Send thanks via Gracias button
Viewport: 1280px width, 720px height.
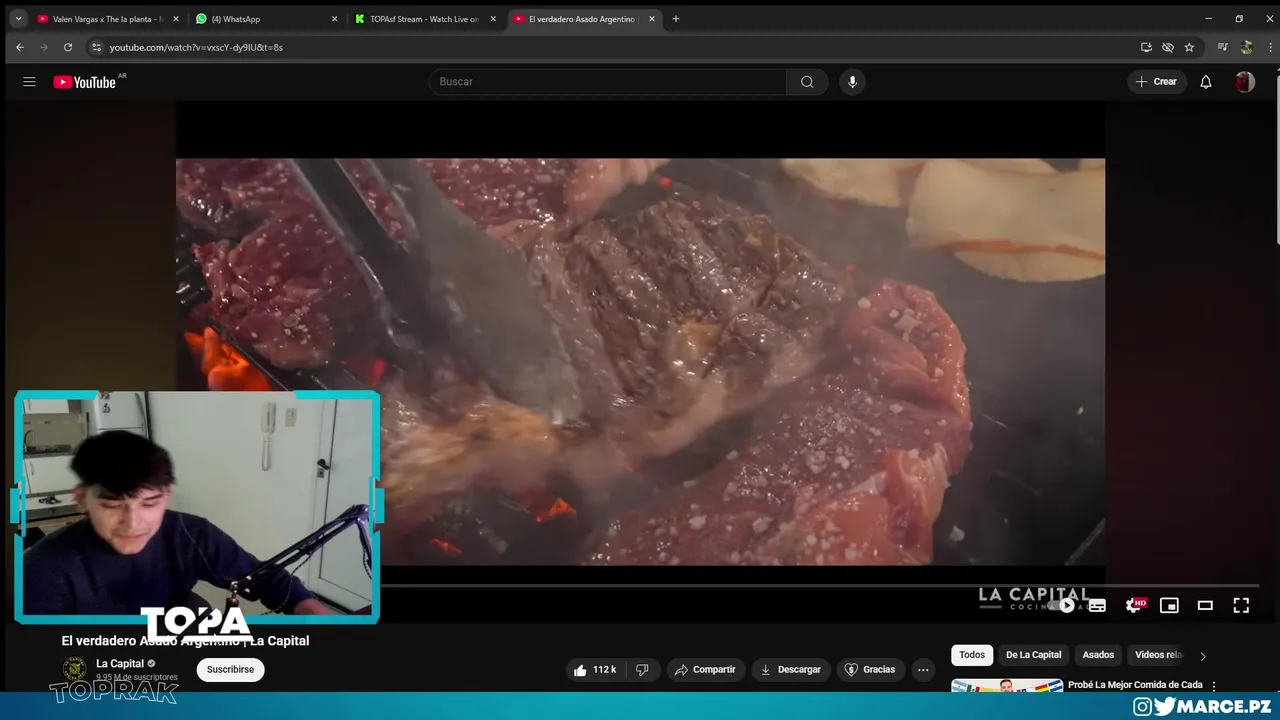click(870, 670)
